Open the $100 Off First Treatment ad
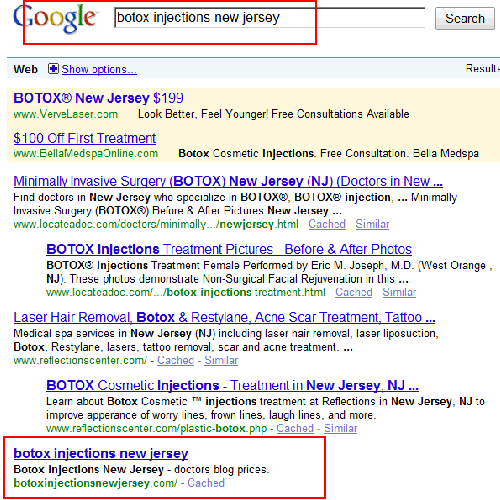The image size is (500, 500). pyautogui.click(x=85, y=138)
